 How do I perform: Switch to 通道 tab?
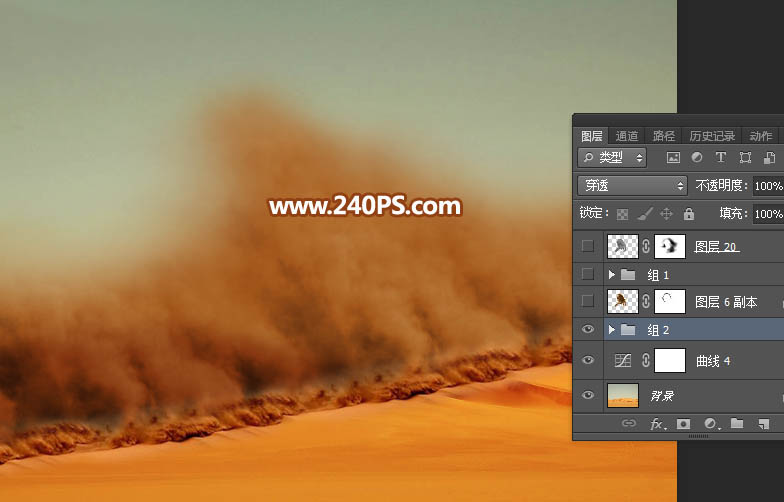(x=626, y=136)
